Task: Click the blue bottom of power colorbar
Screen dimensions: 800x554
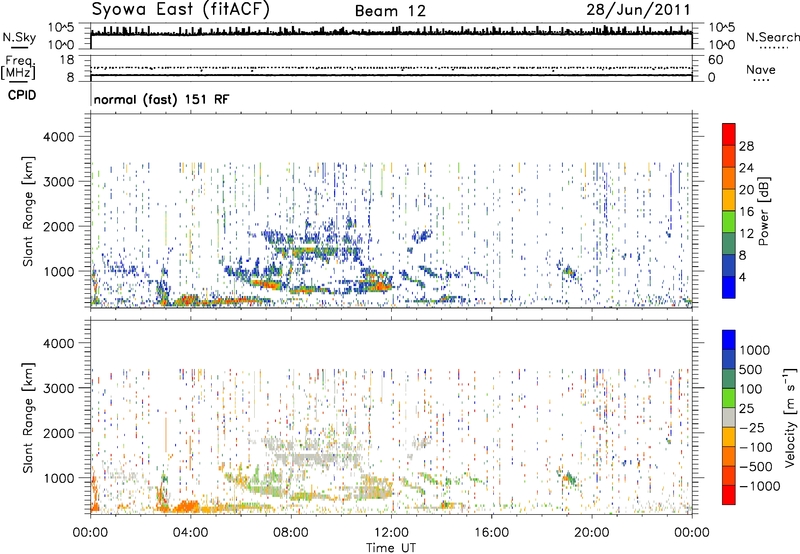Action: point(729,287)
